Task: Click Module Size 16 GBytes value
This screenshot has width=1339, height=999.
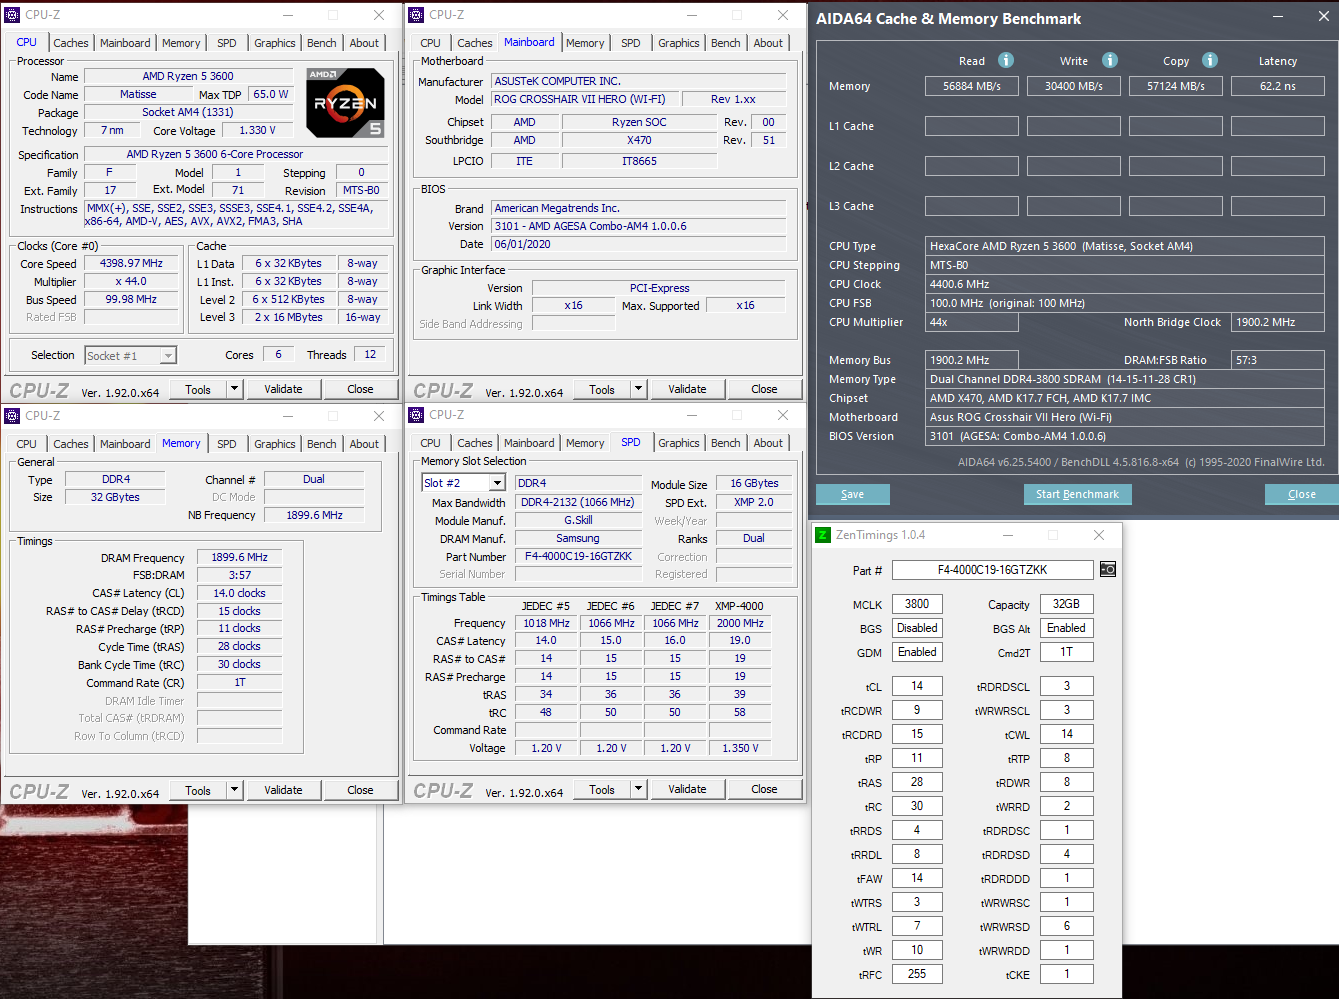Action: tap(754, 483)
